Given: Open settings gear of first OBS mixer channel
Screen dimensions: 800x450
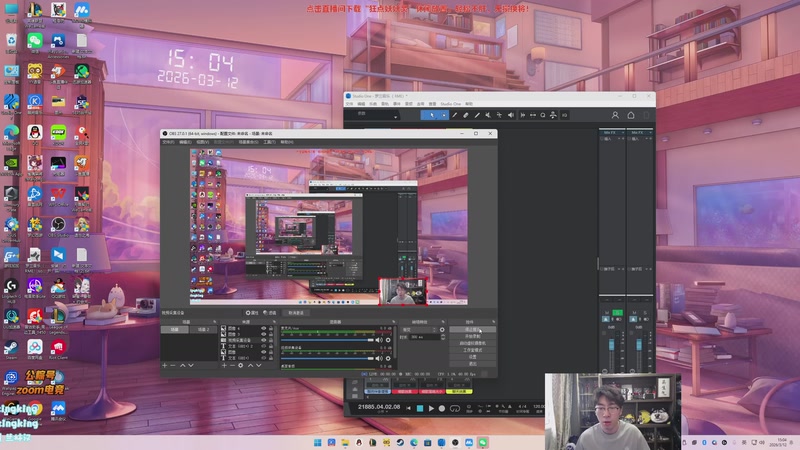Looking at the screenshot, I should pyautogui.click(x=388, y=340).
